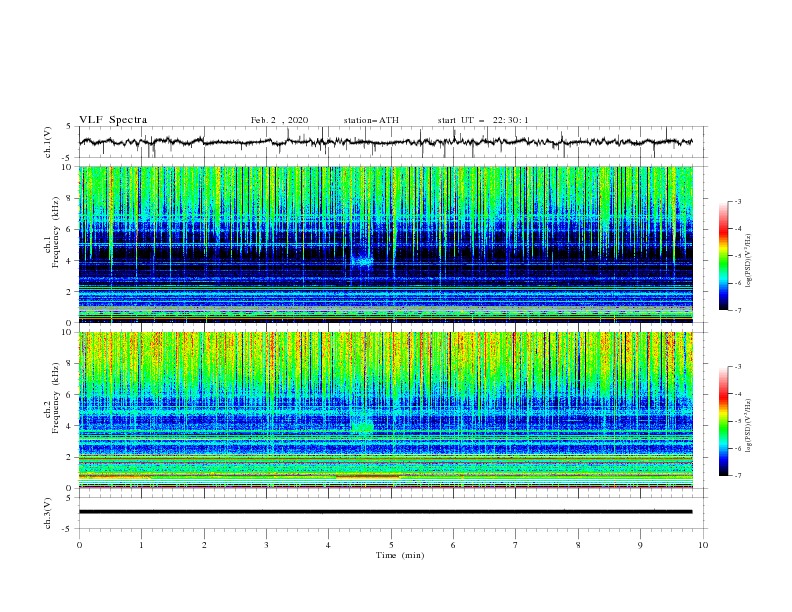Click the "Time (min)" axis title
The width and height of the screenshot is (792, 612).
[400, 555]
